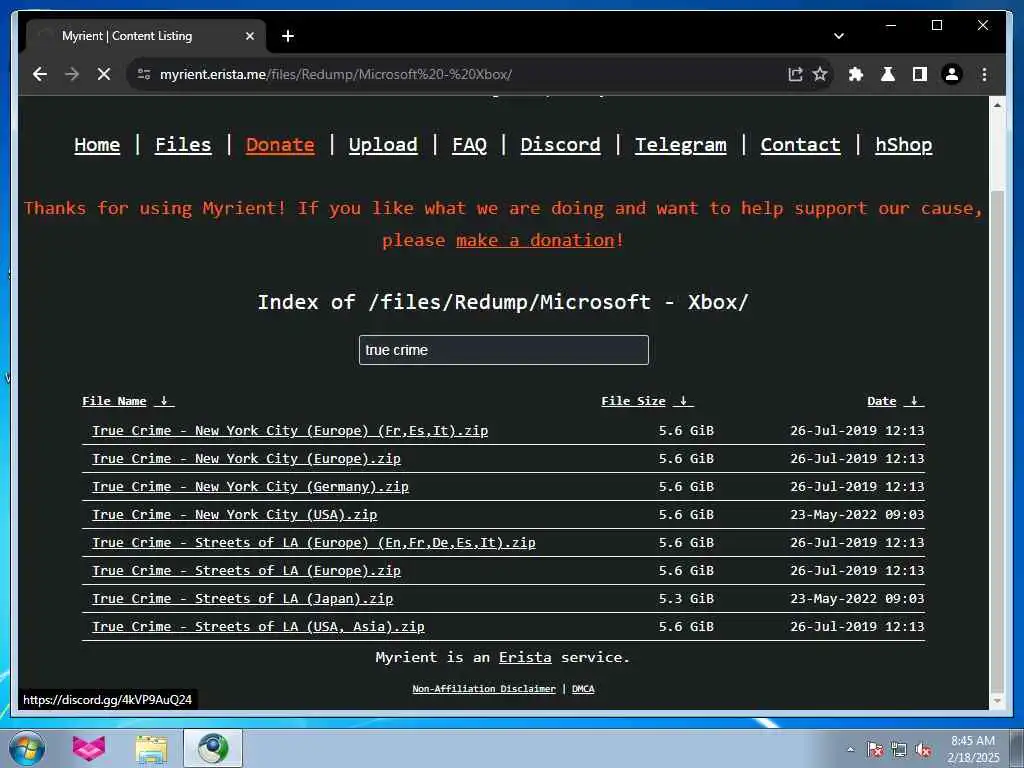This screenshot has height=768, width=1024.
Task: Bookmark this page with star icon
Action: tap(820, 74)
